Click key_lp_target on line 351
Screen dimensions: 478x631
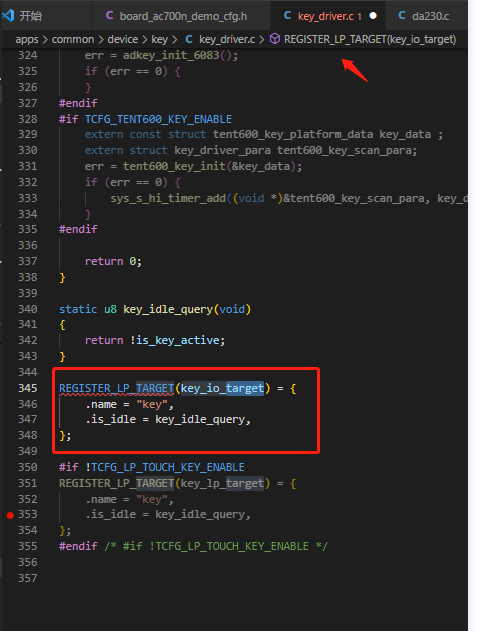(x=223, y=483)
